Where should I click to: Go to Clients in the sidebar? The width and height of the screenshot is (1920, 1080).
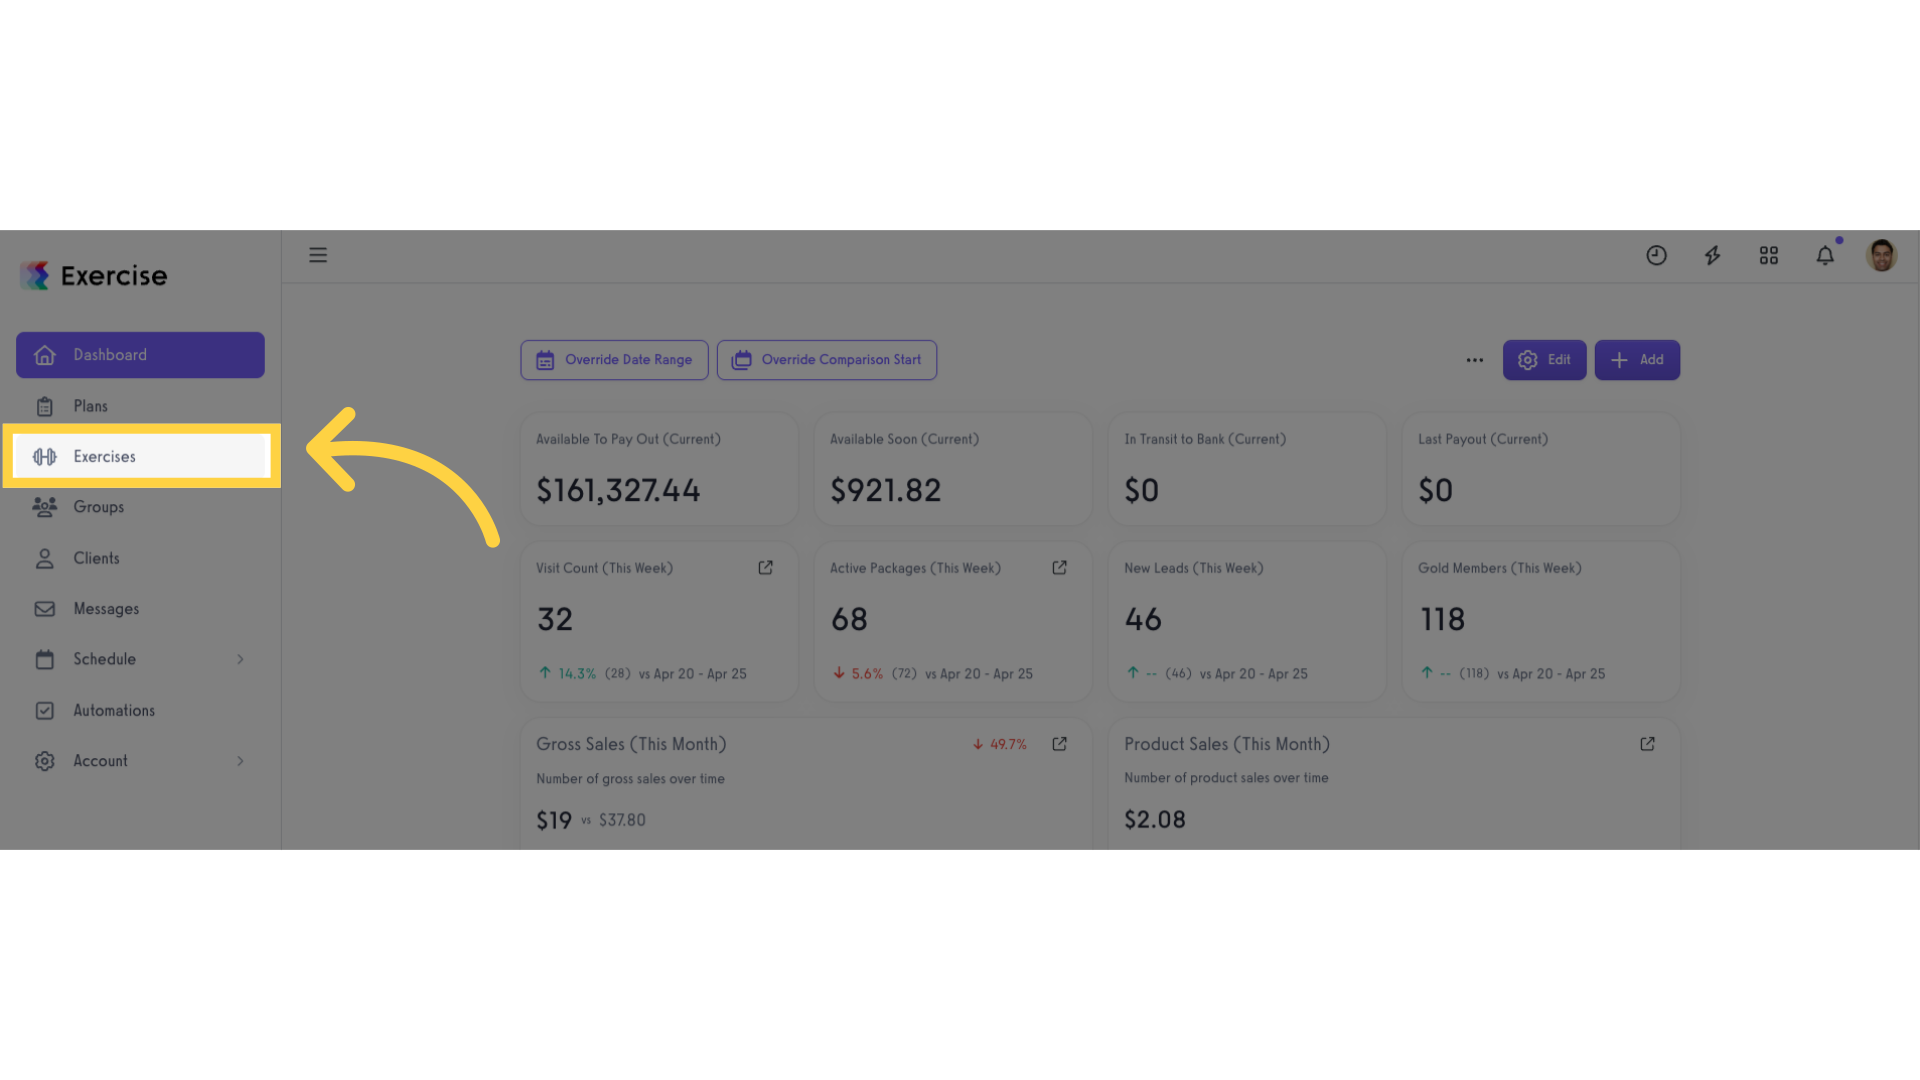pyautogui.click(x=140, y=558)
